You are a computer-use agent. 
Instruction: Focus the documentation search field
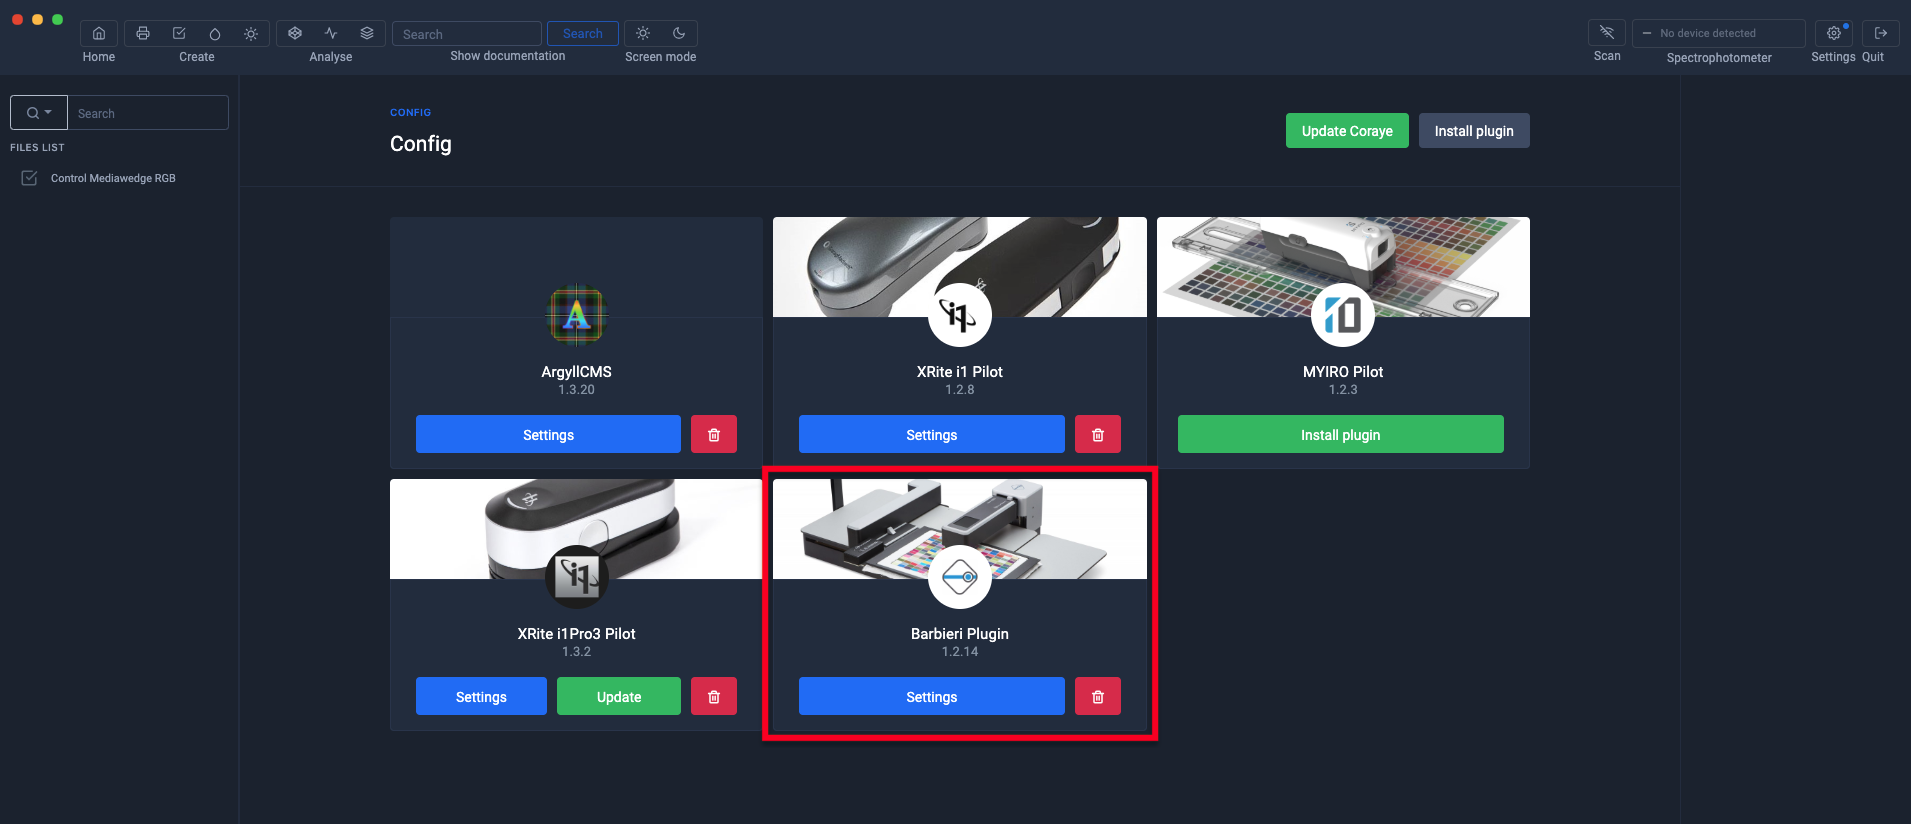pyautogui.click(x=467, y=34)
